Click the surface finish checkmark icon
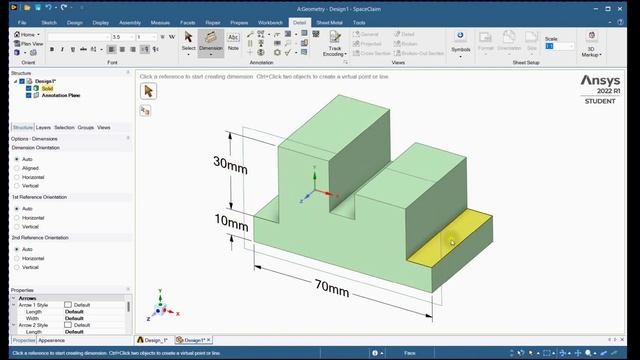The width and height of the screenshot is (640, 360). (x=288, y=52)
